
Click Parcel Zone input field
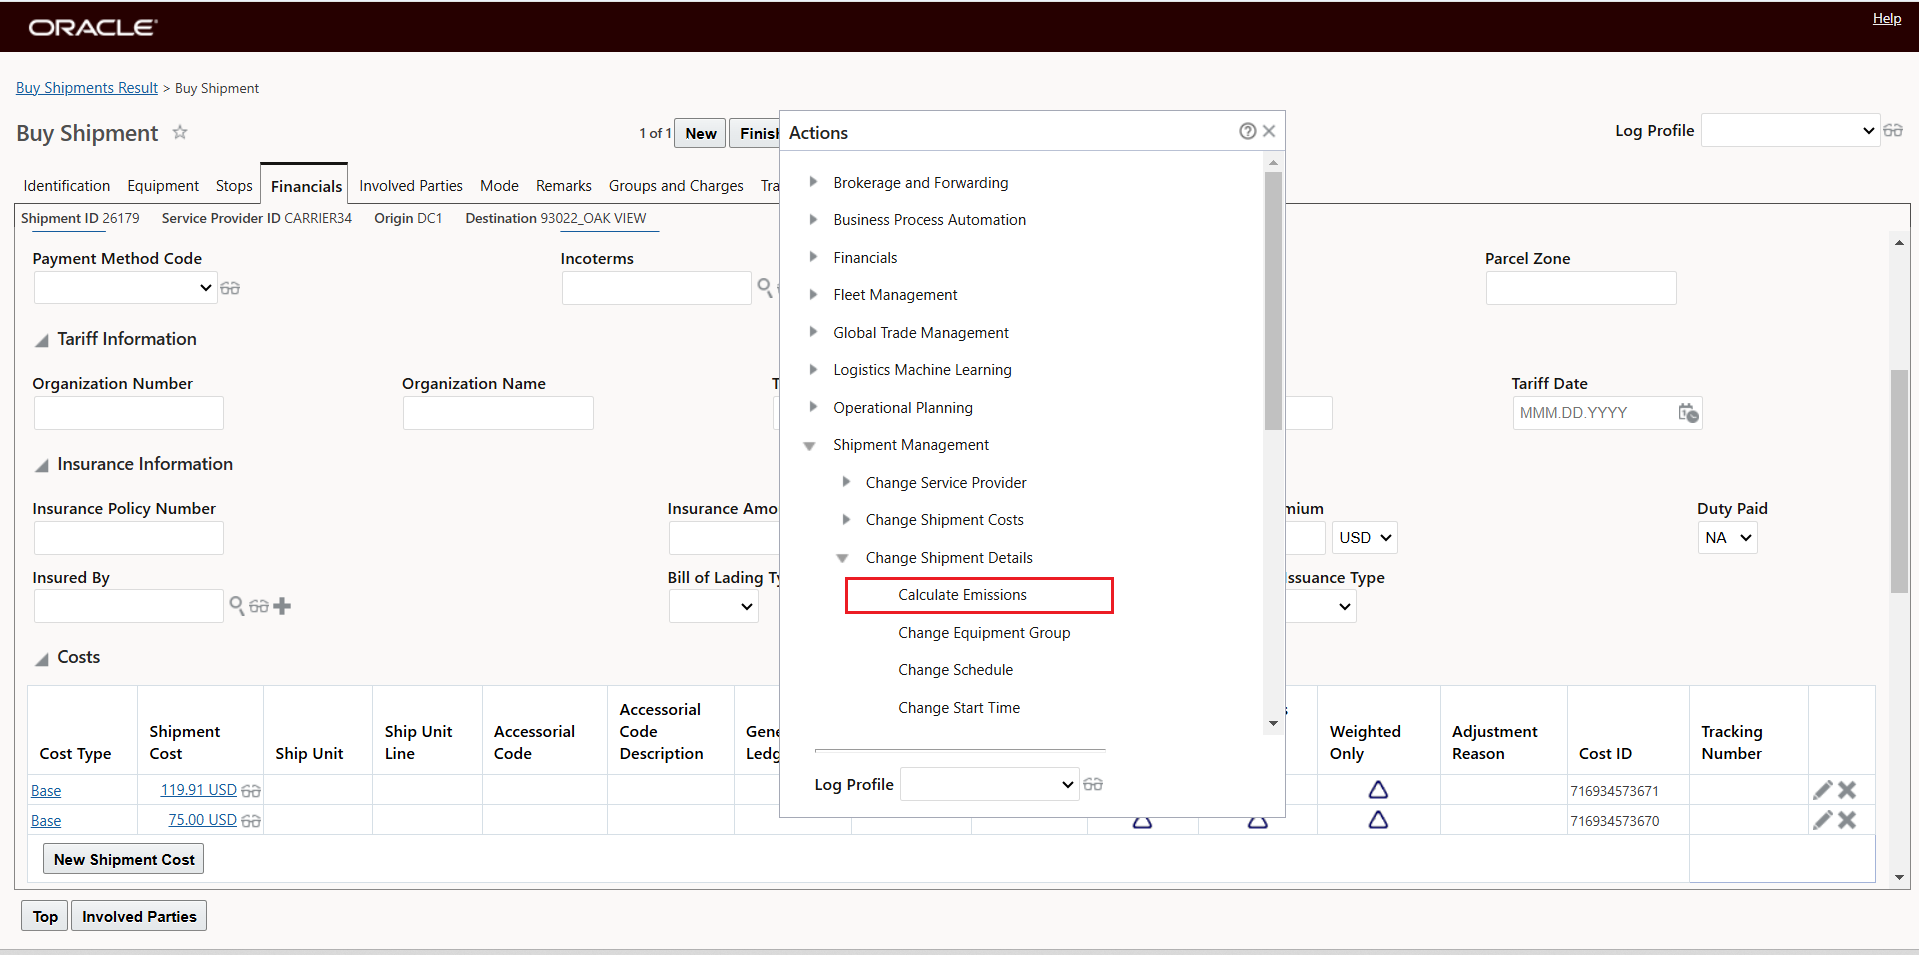point(1581,288)
